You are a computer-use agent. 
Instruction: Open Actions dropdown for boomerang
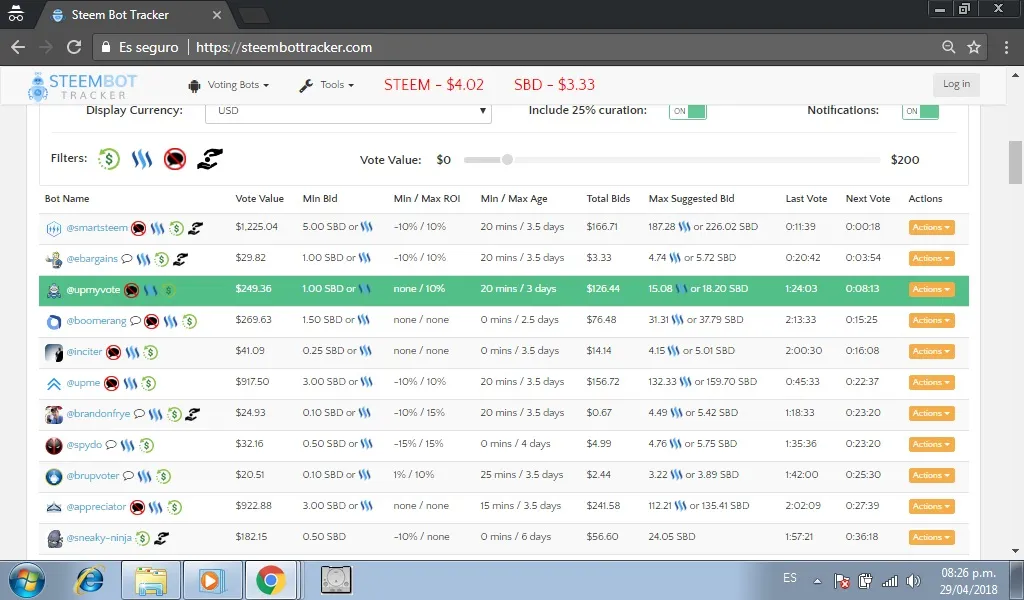tap(931, 321)
